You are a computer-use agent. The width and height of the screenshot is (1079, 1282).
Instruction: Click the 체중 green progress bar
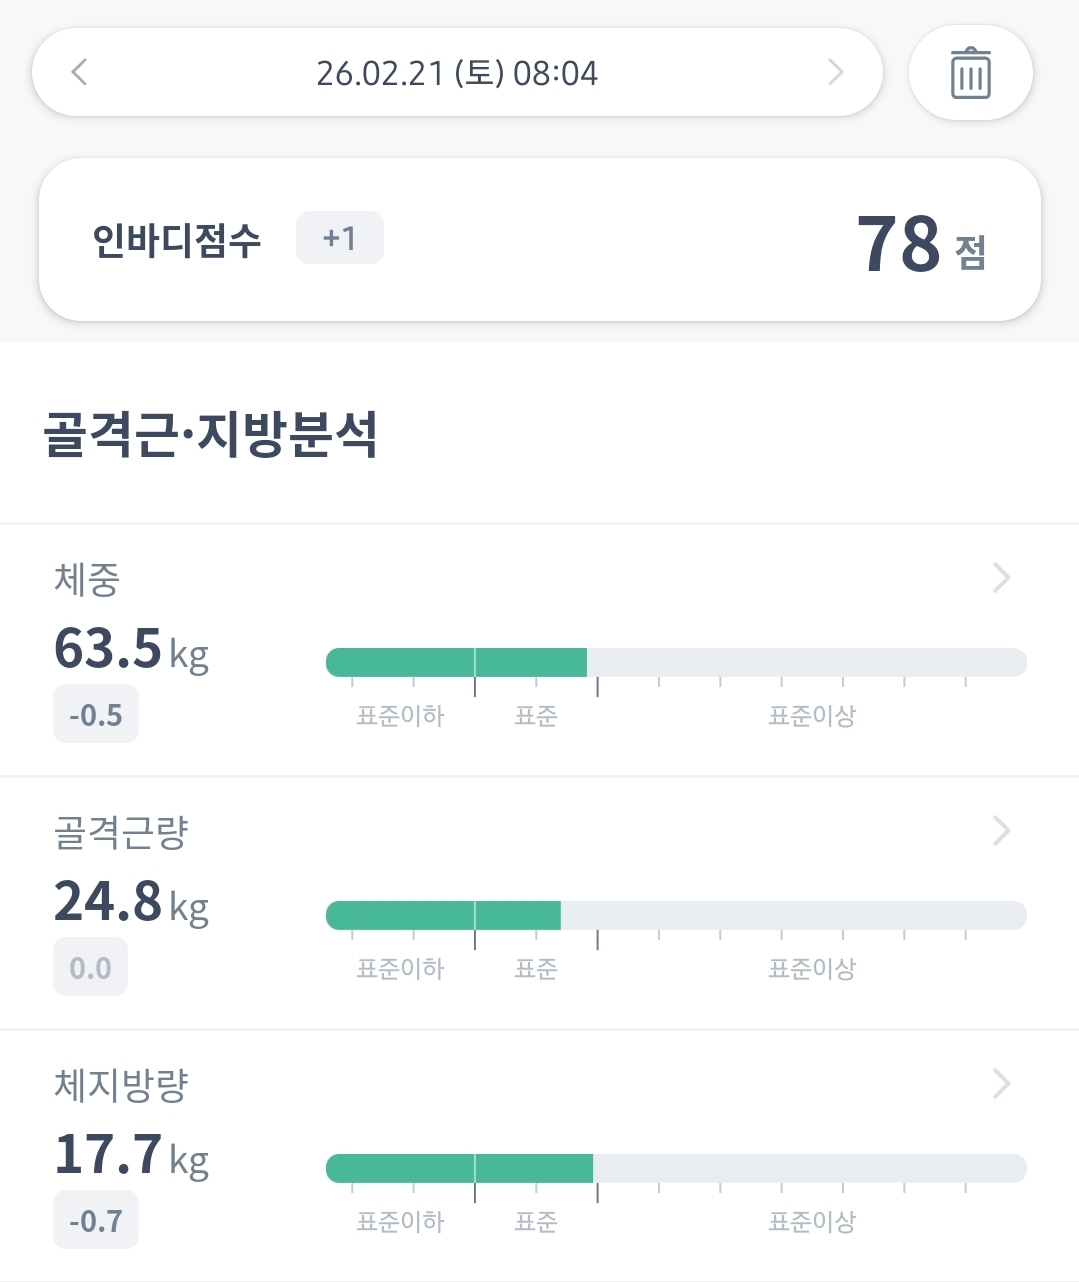[x=457, y=662]
